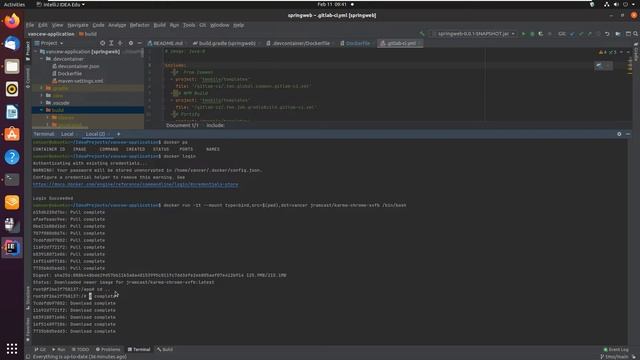
Task: Open the Git tool window tab
Action: [x=40, y=349]
